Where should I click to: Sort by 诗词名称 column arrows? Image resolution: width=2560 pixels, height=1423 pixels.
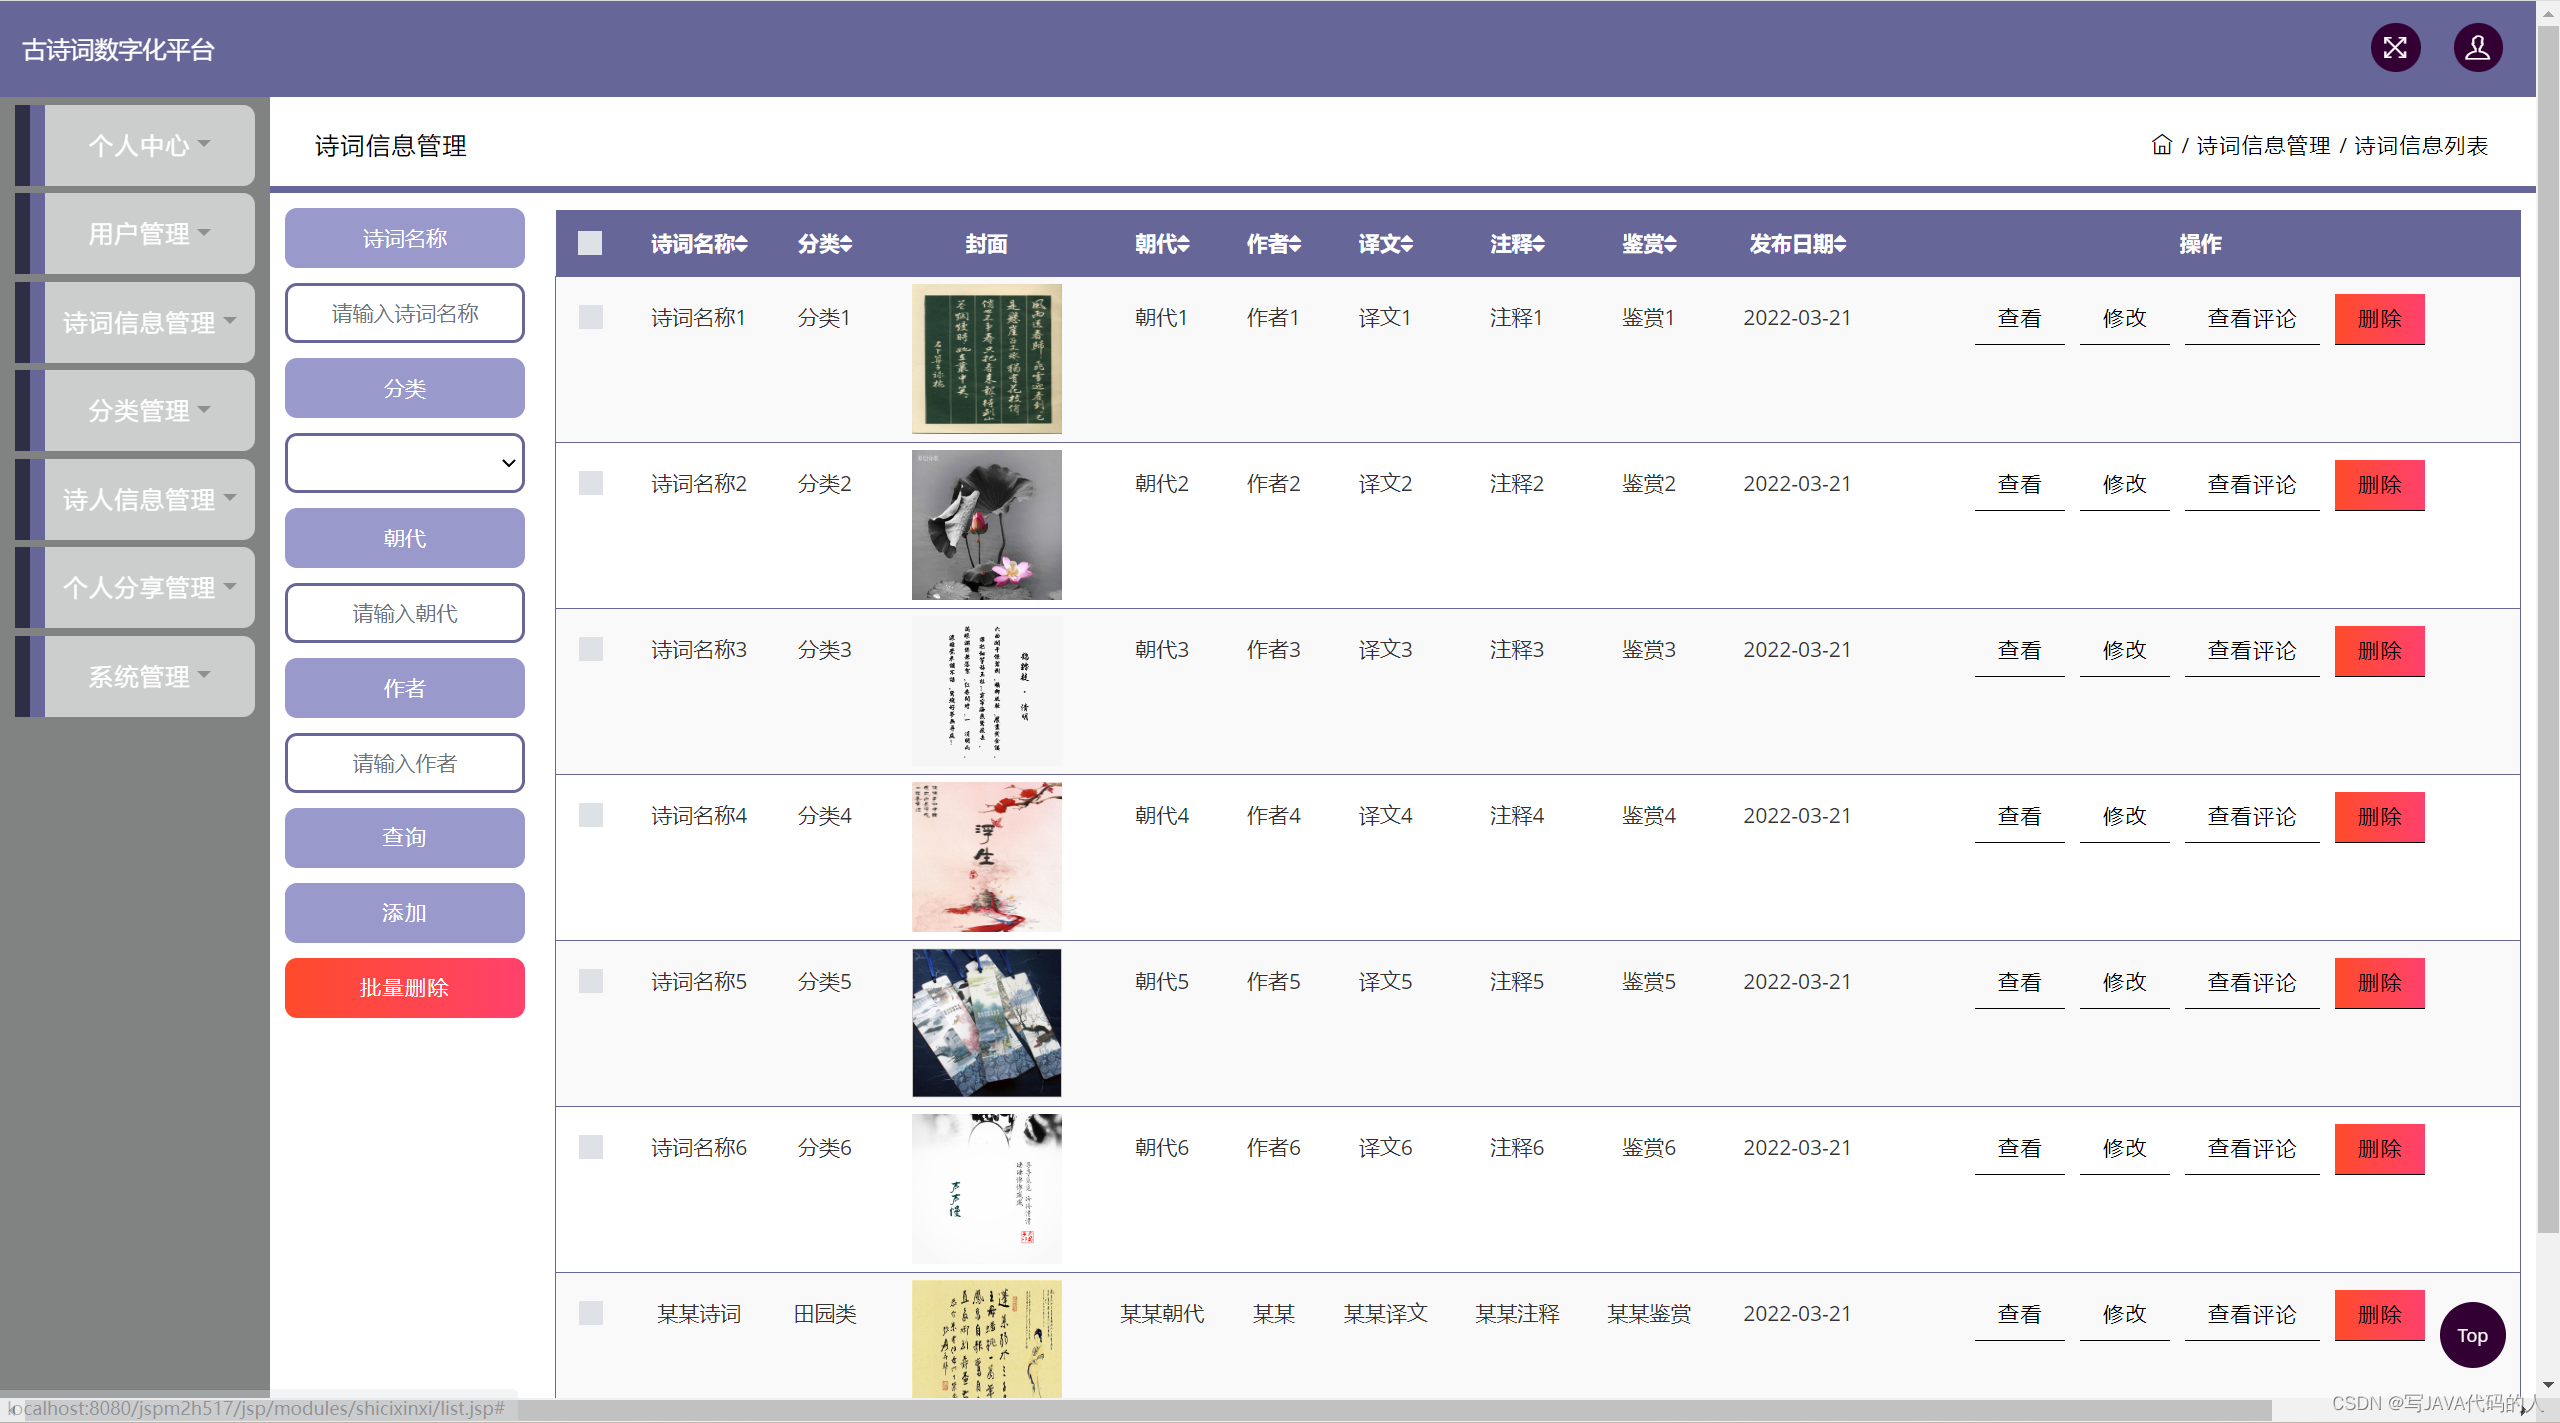(x=742, y=244)
